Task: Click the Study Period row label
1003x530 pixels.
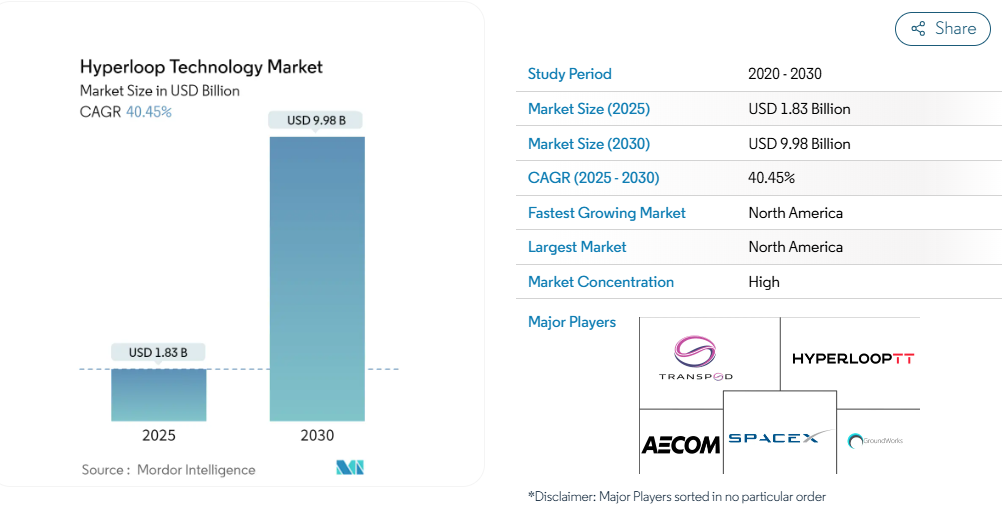Action: tap(569, 74)
